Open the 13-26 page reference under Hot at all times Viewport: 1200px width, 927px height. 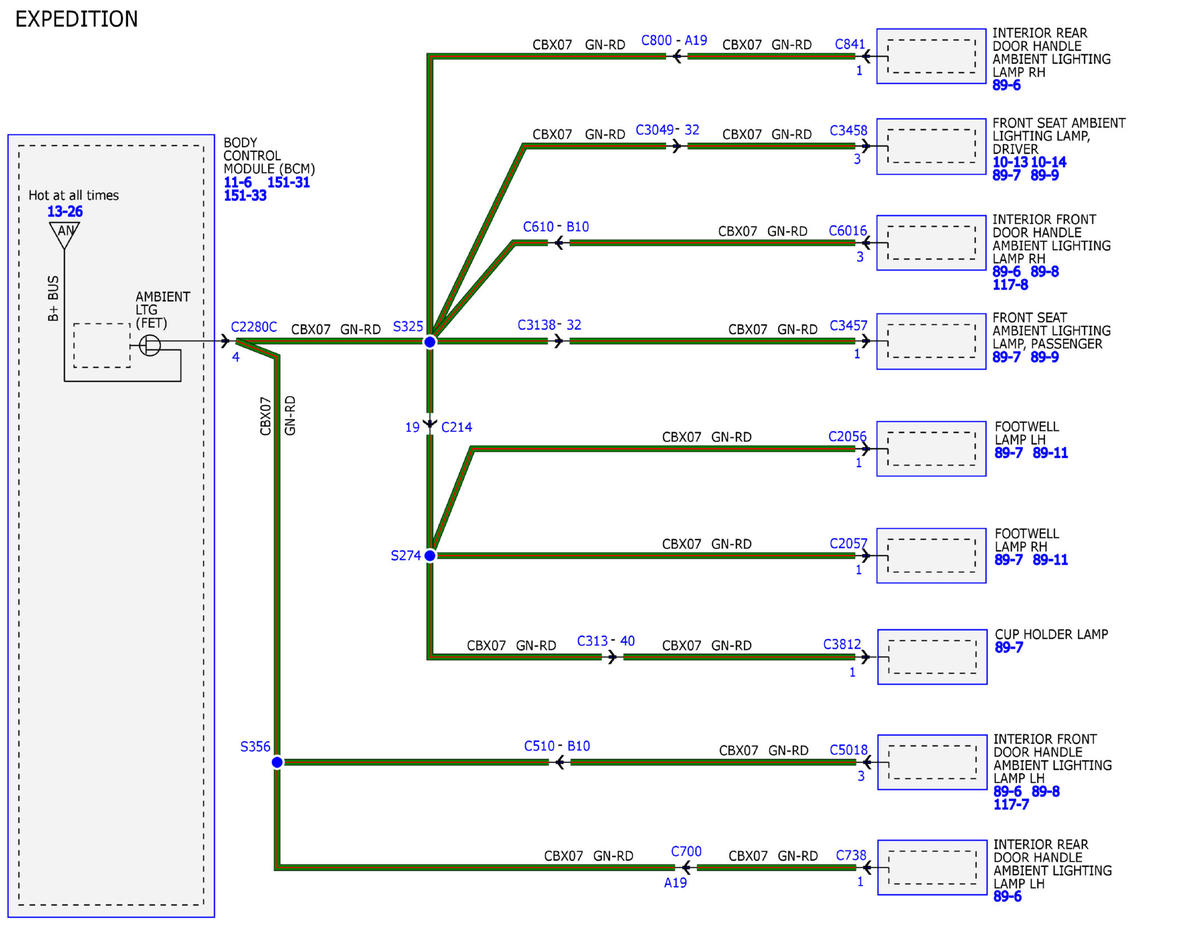click(x=65, y=212)
